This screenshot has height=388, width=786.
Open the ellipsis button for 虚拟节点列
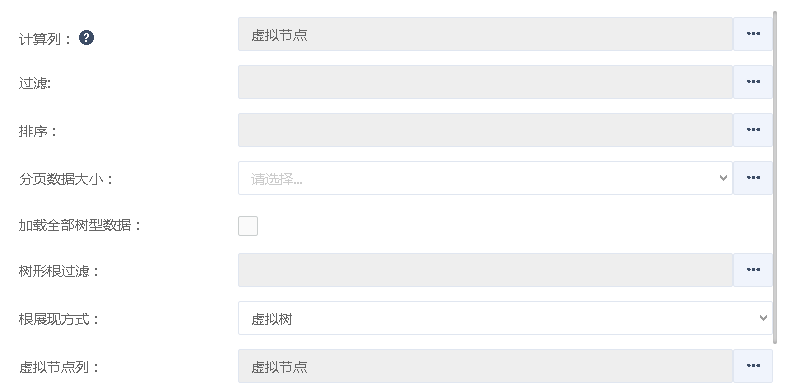click(753, 366)
